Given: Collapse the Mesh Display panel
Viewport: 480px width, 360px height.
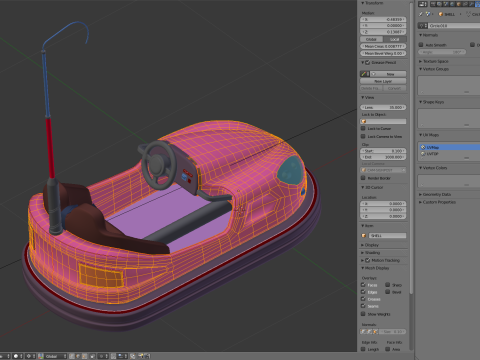Looking at the screenshot, I should (x=363, y=268).
